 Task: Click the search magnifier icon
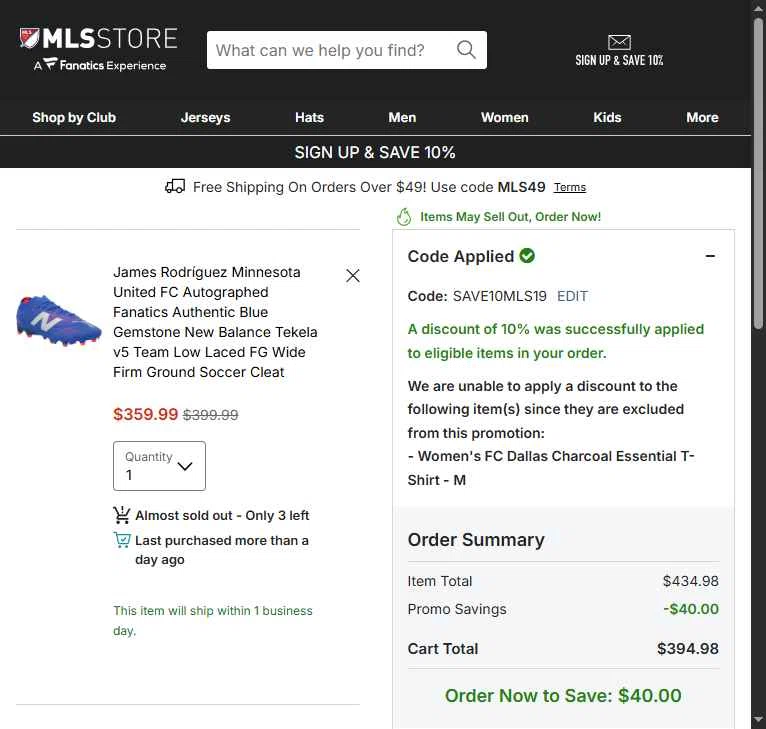tap(466, 50)
